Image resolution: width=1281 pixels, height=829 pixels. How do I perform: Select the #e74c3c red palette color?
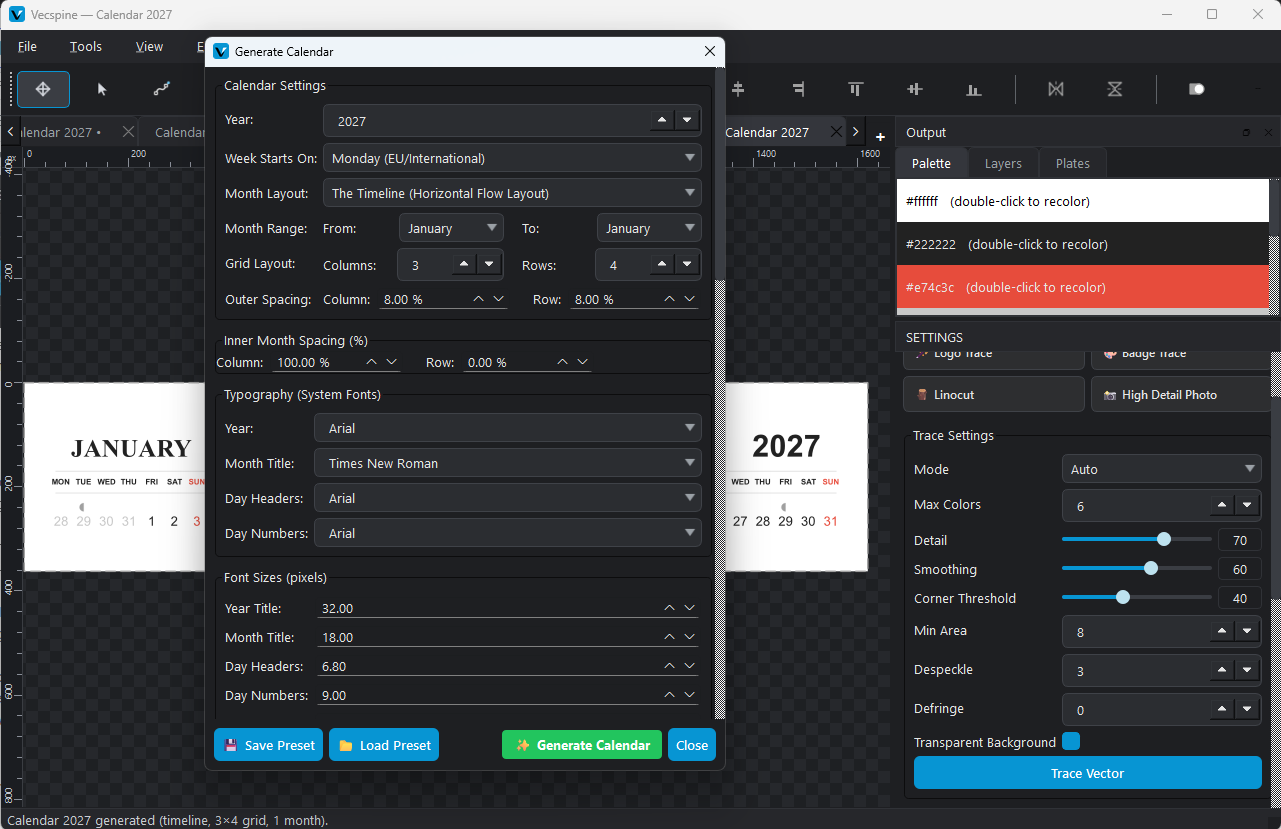pyautogui.click(x=1083, y=287)
